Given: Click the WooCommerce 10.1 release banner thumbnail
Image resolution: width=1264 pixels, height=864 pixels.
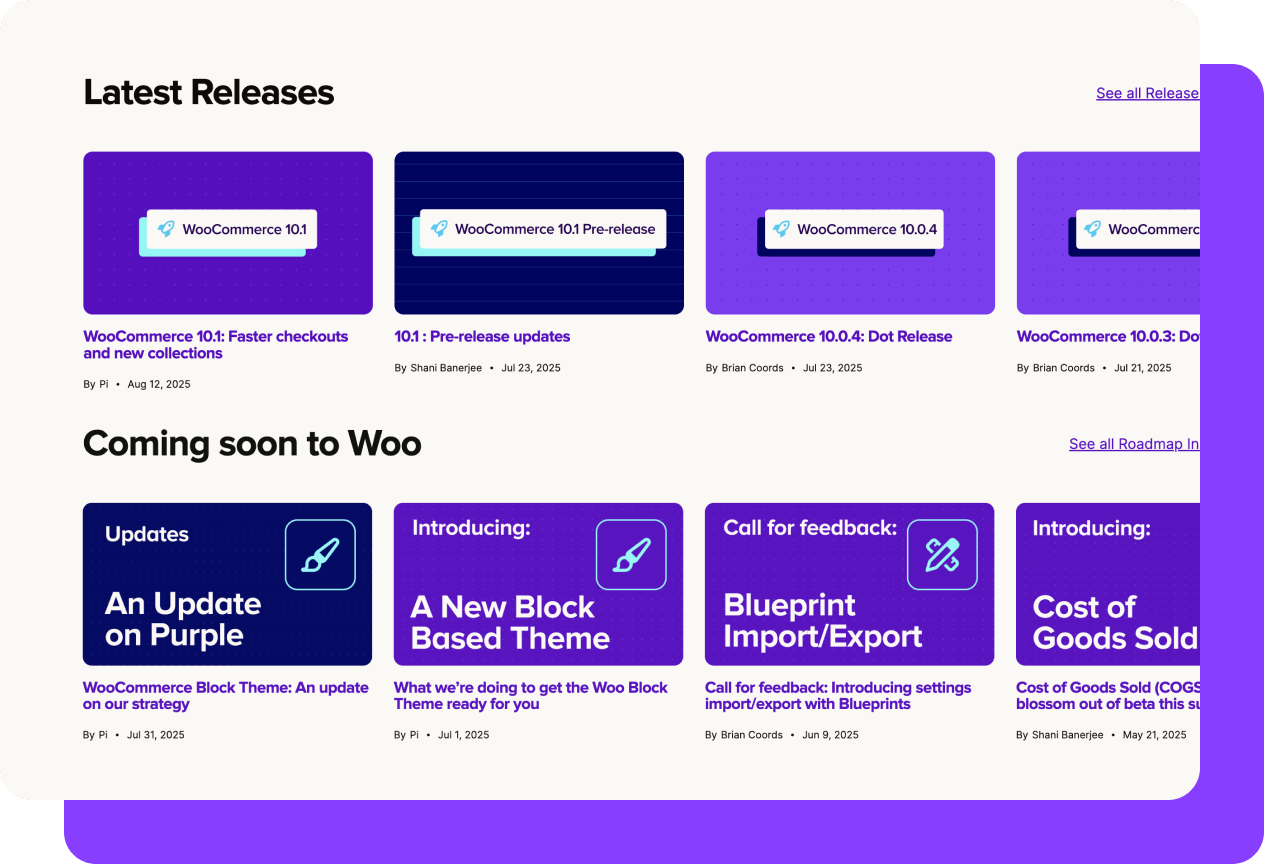Looking at the screenshot, I should (x=227, y=232).
